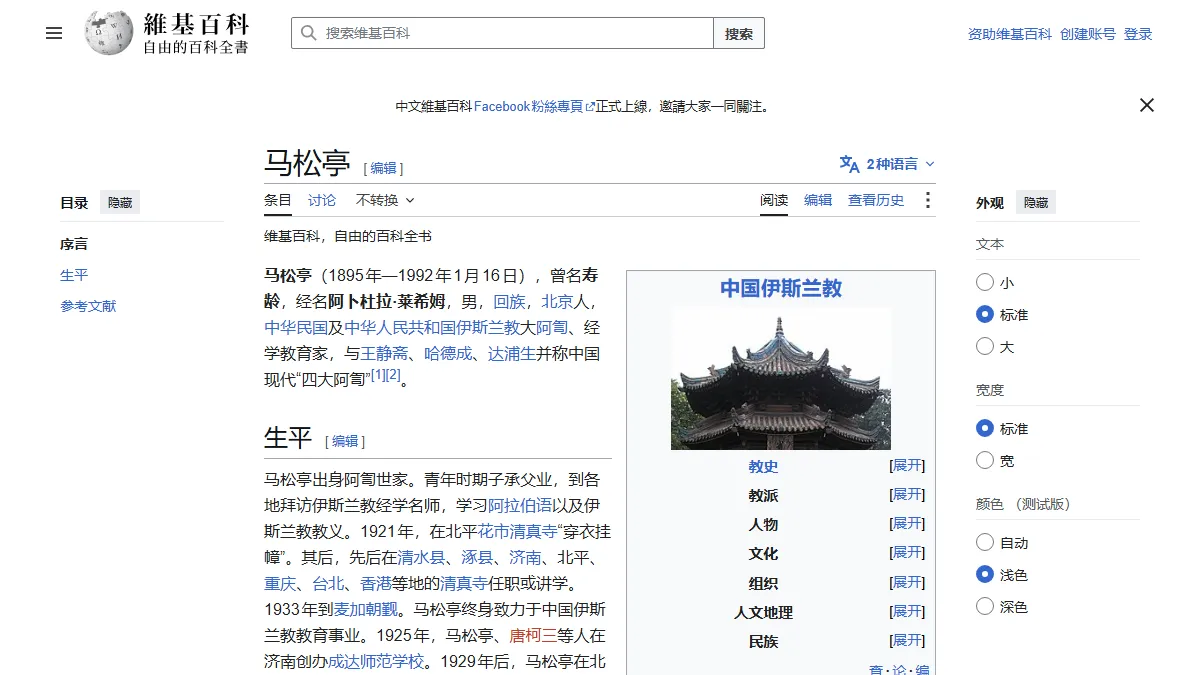This screenshot has width=1200, height=675.
Task: Select width 宽 option
Action: pyautogui.click(x=985, y=461)
